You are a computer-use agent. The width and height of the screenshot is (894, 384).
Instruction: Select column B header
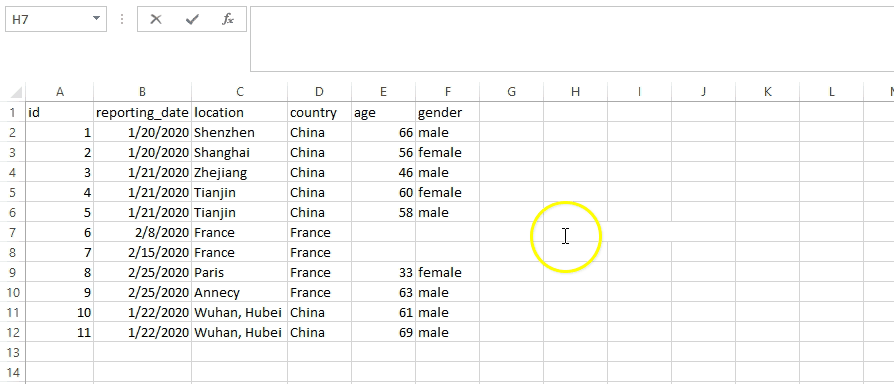tap(142, 92)
